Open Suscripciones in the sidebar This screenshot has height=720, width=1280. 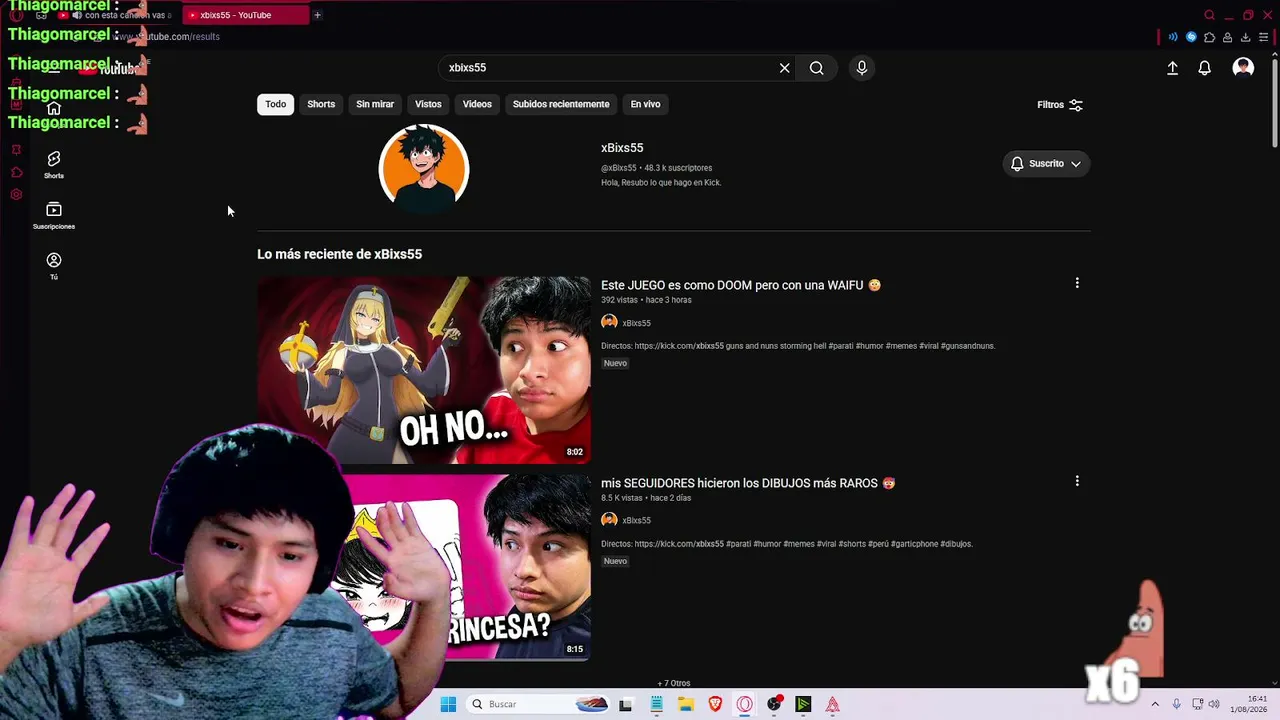pos(54,216)
